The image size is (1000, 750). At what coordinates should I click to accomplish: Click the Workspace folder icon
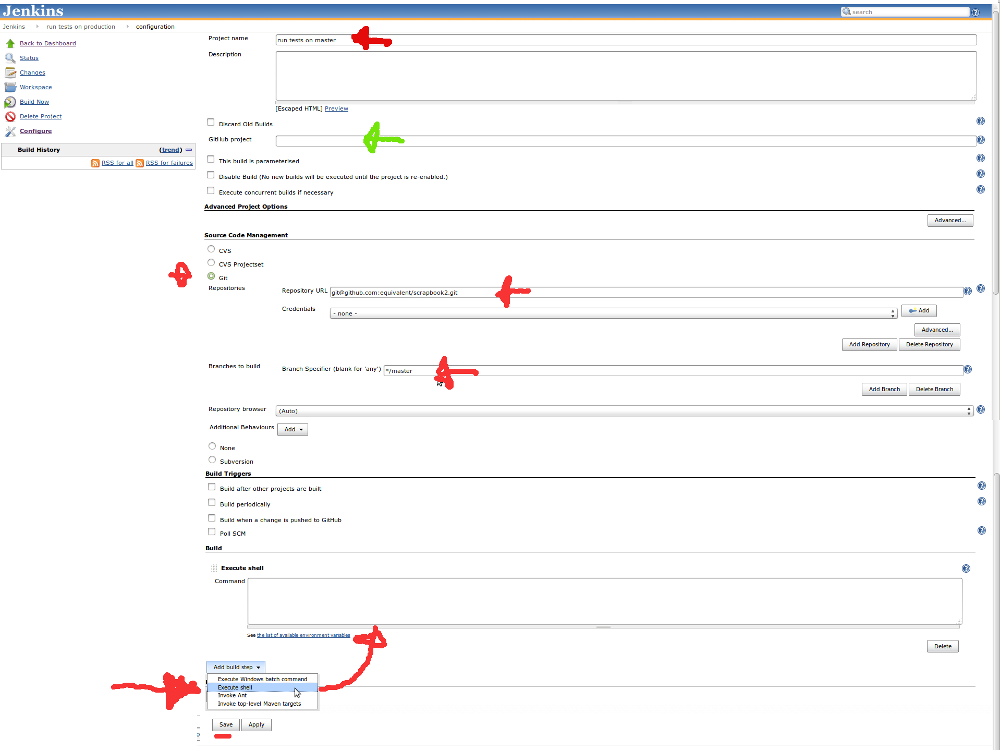10,87
